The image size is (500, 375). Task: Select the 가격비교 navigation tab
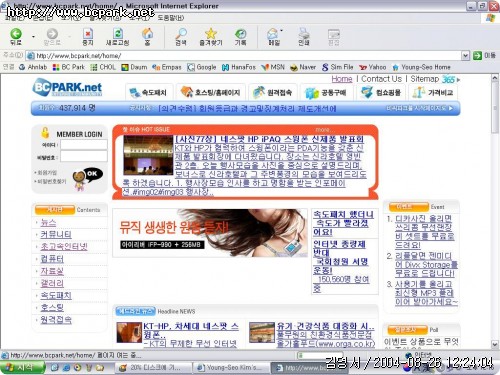tap(433, 92)
